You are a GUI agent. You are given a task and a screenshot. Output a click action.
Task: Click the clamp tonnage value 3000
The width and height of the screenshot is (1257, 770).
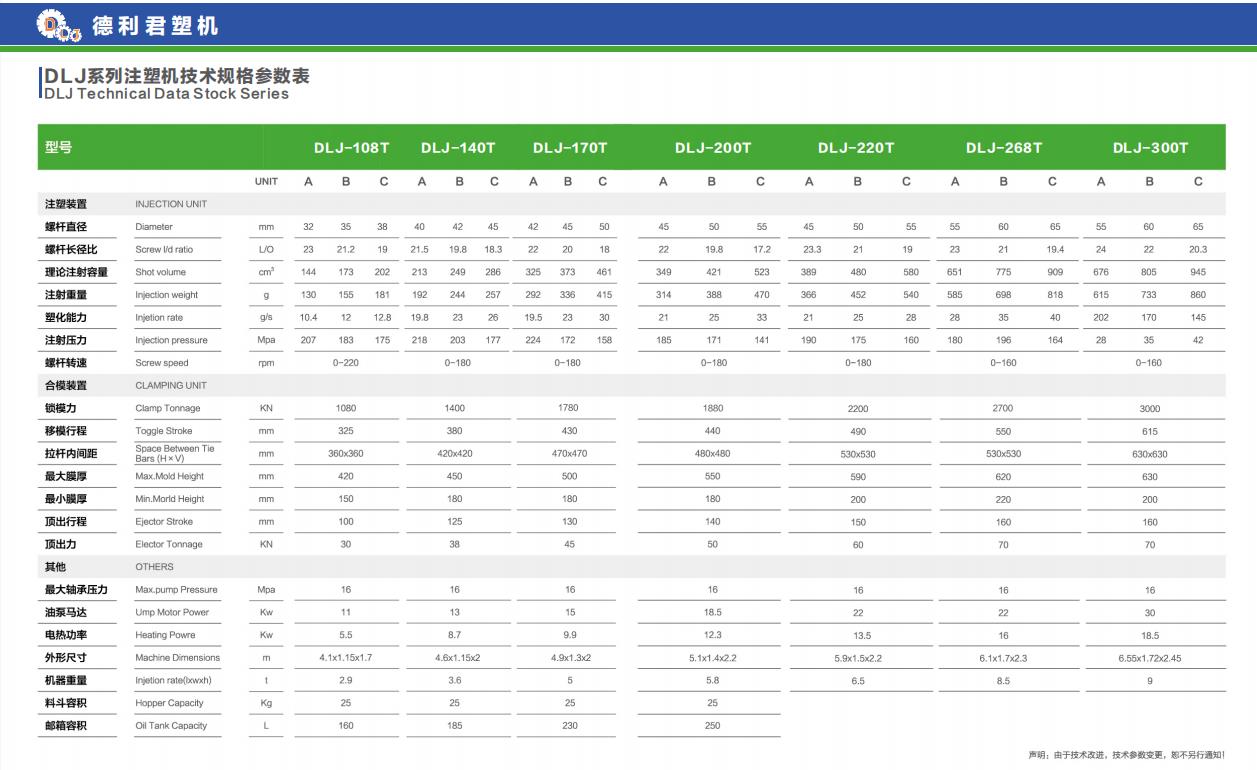pos(1150,409)
